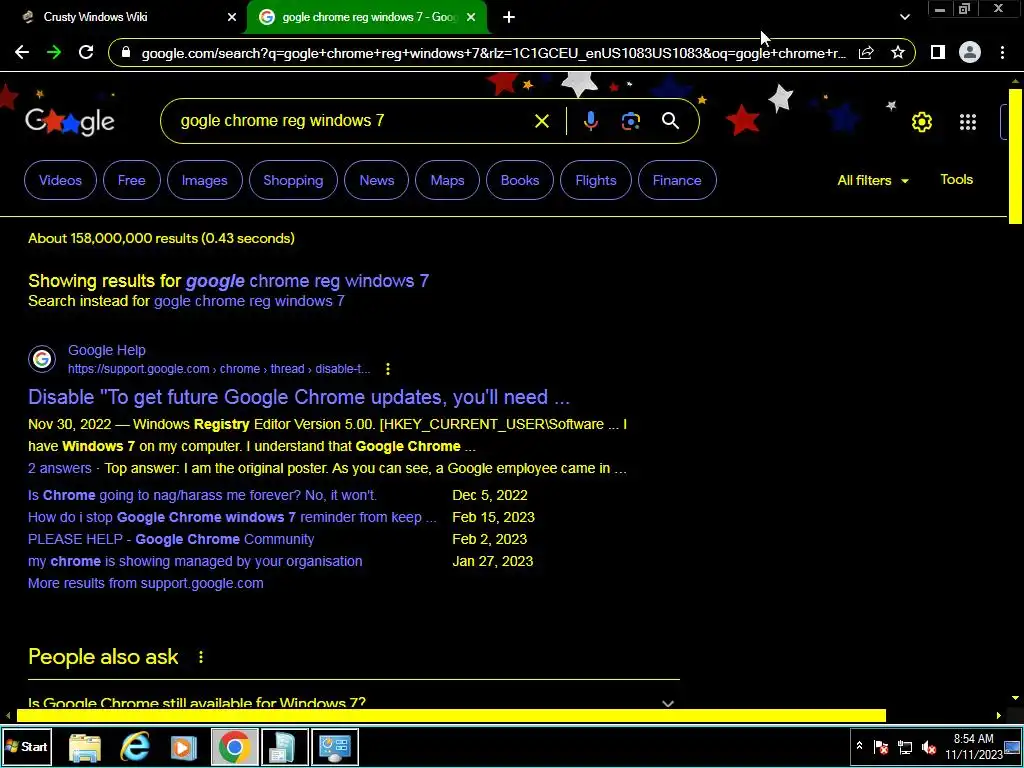Viewport: 1024px width, 768px height.
Task: Click the Google Help favicon
Action: (x=42, y=359)
